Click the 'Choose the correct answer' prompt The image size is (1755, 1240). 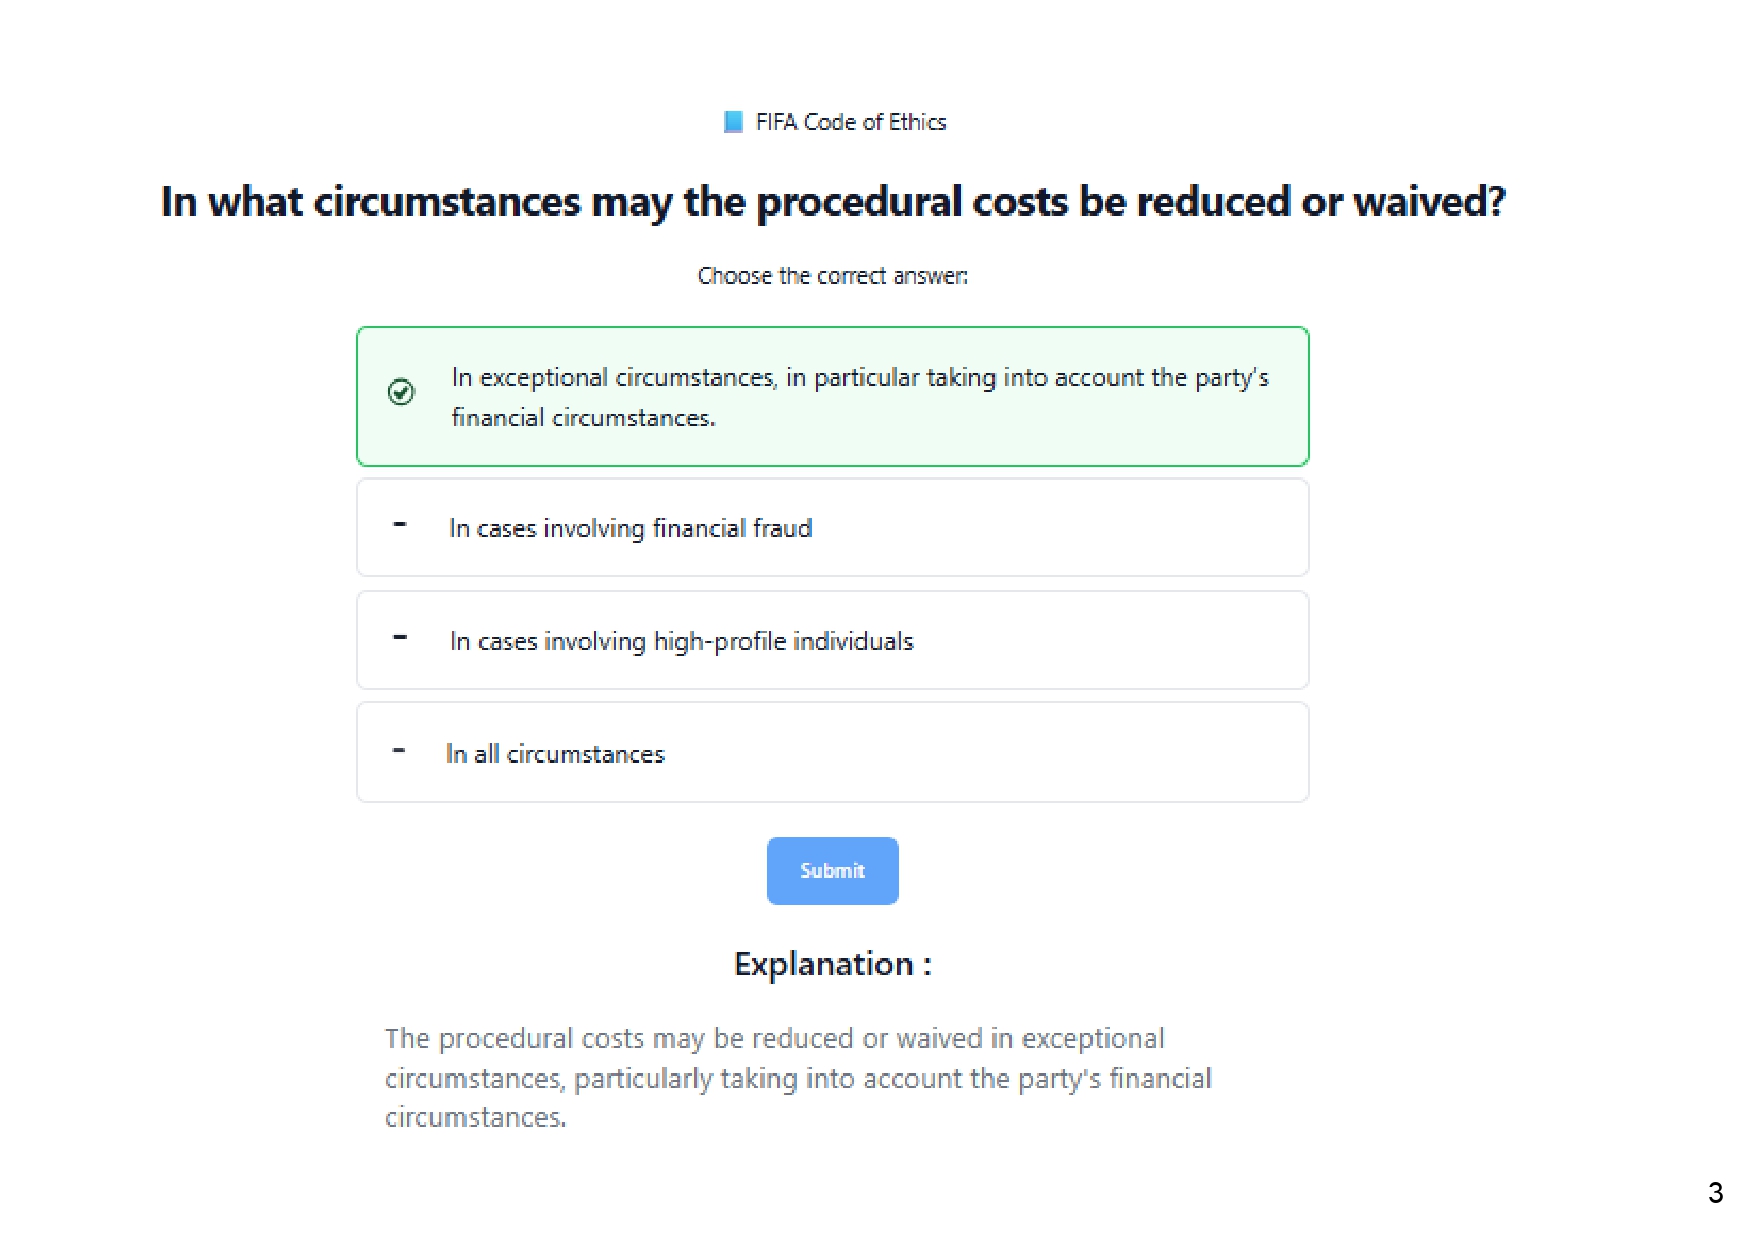(x=833, y=276)
